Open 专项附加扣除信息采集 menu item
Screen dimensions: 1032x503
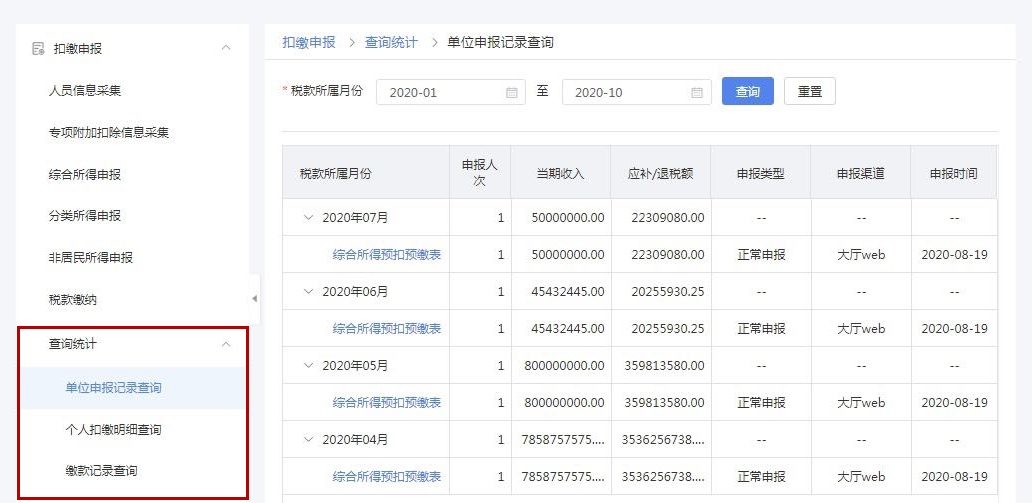tap(109, 133)
